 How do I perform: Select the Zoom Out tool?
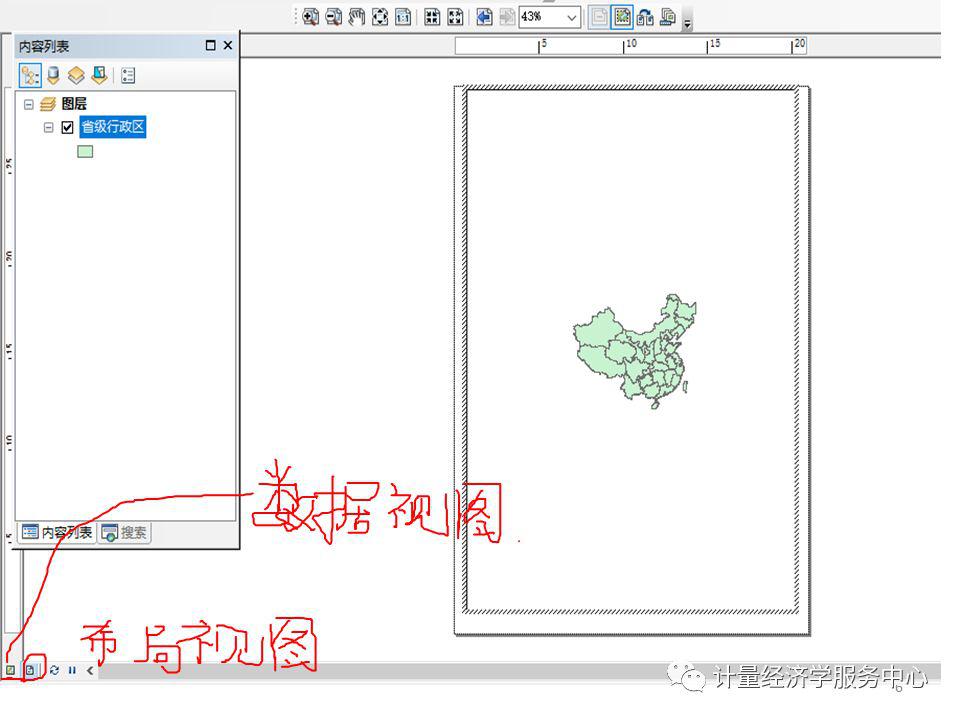[x=334, y=17]
